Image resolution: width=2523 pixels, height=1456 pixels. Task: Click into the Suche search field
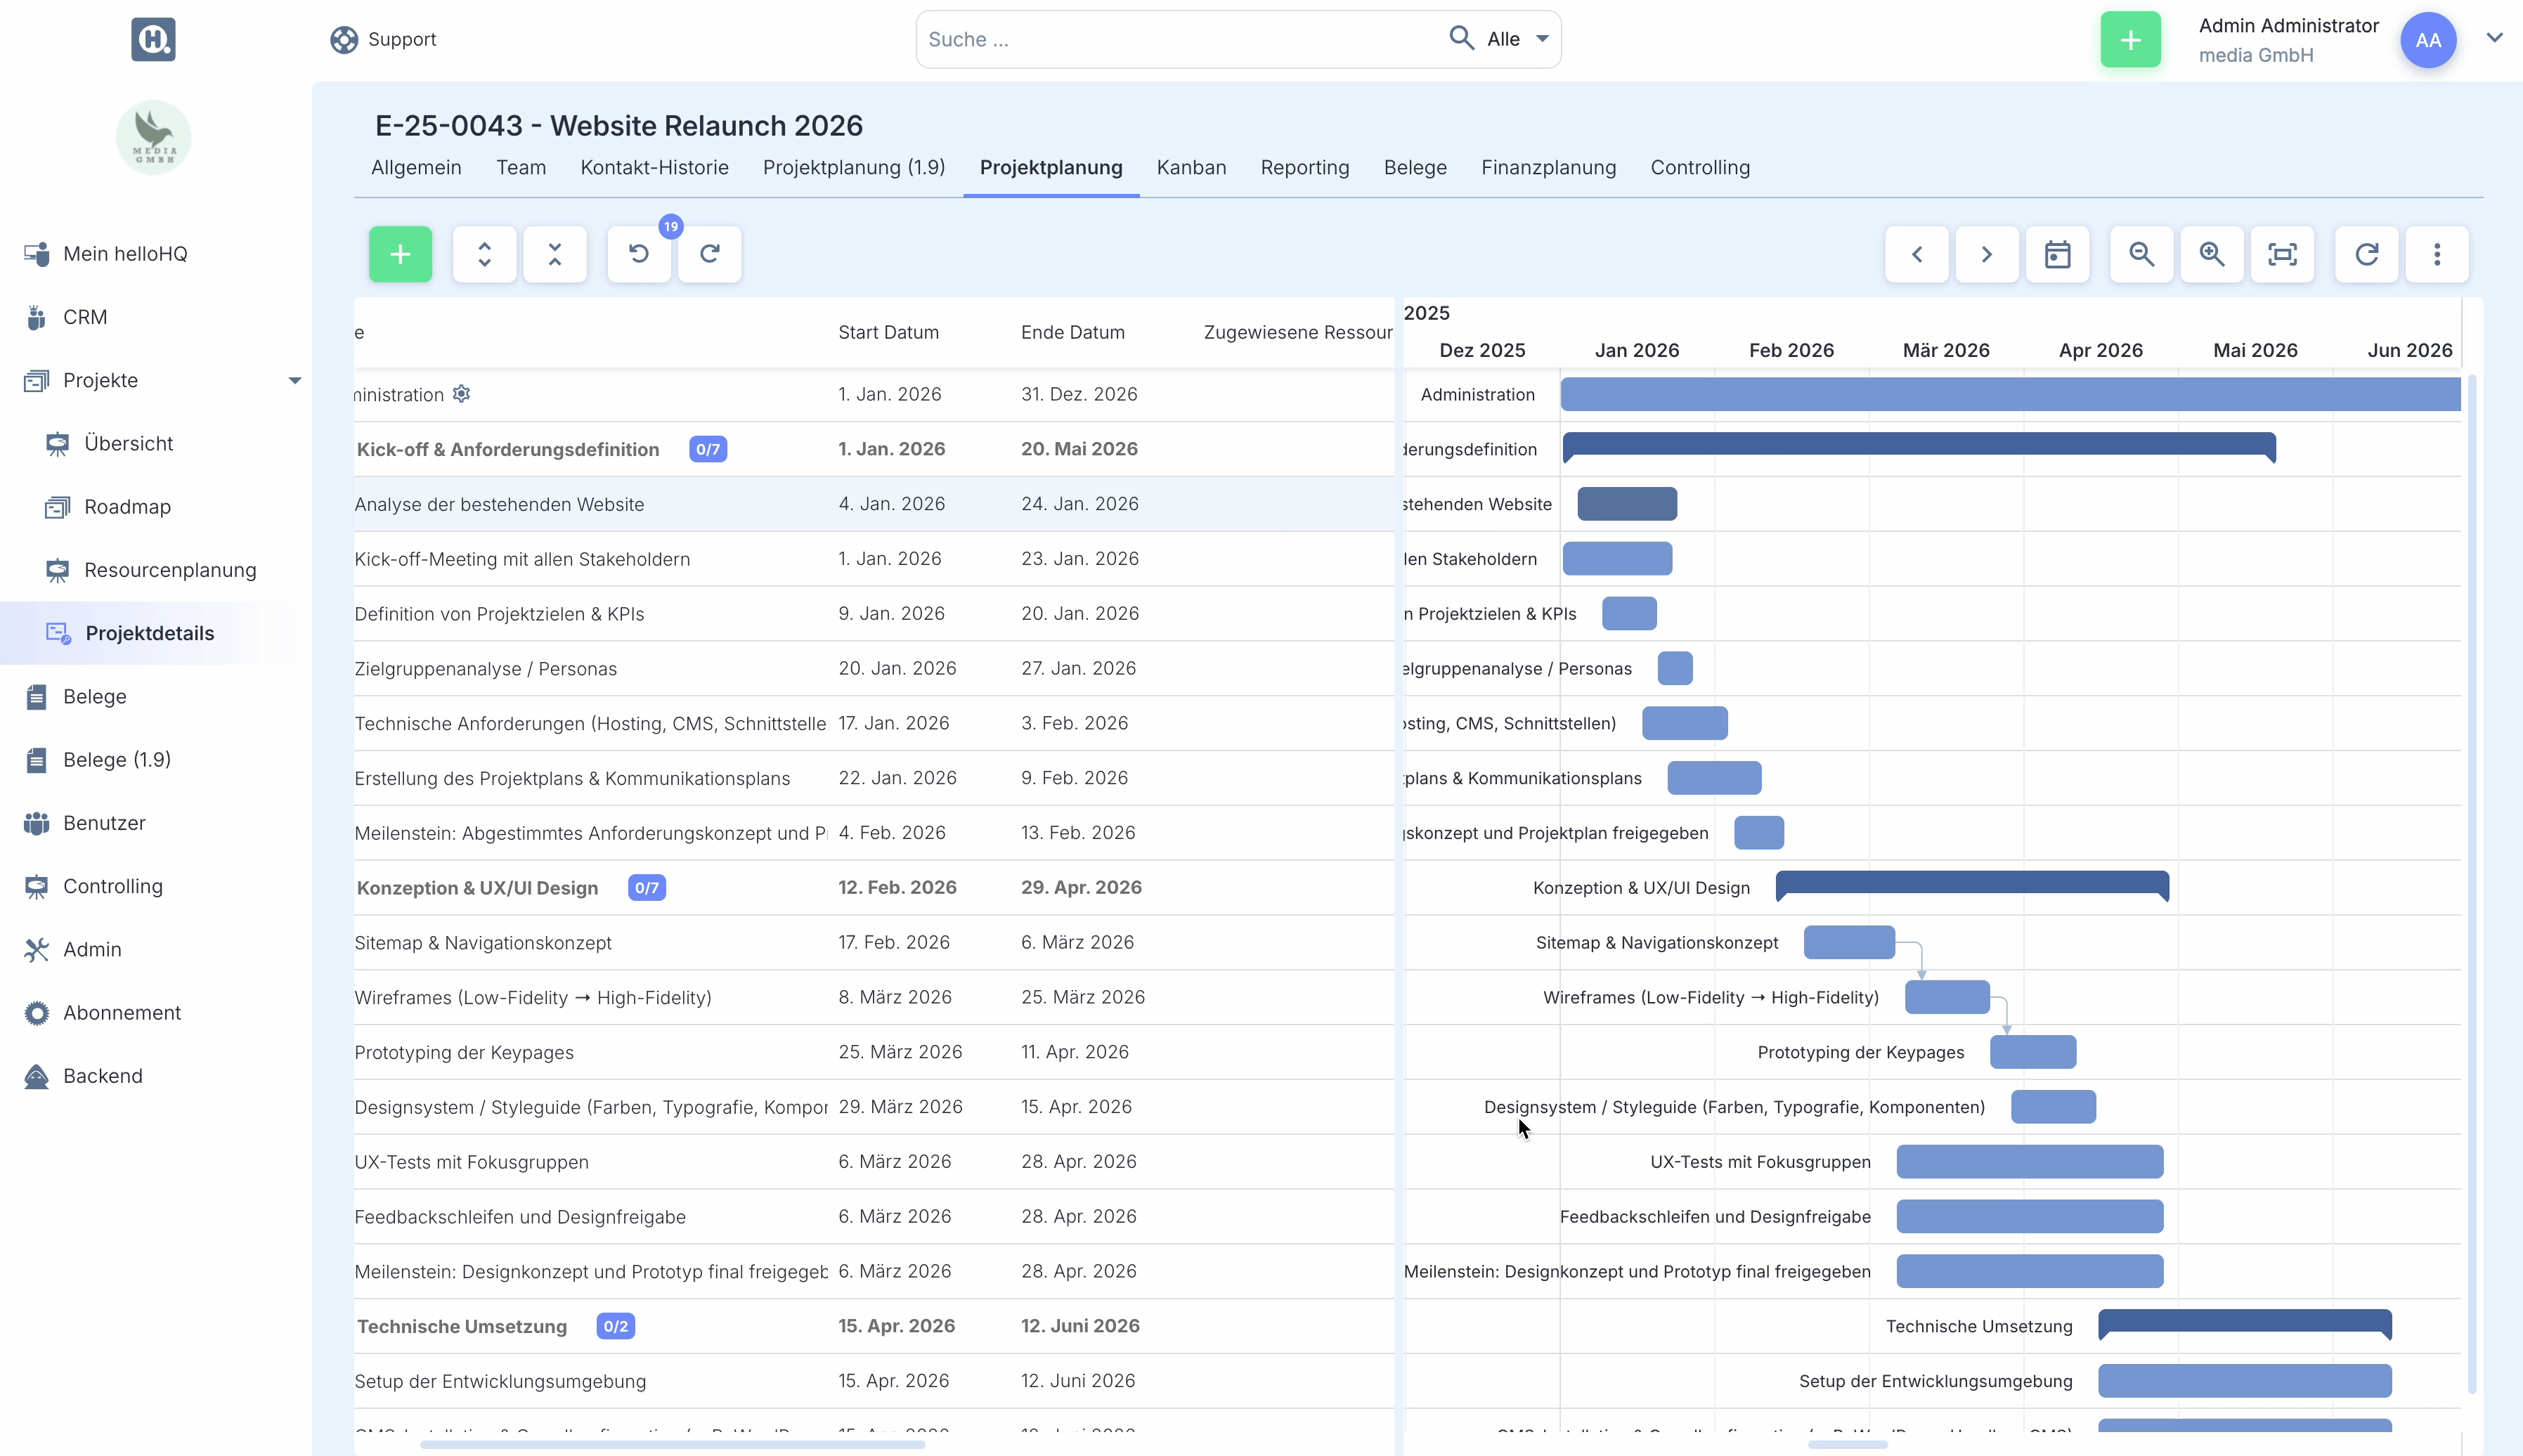pos(1180,39)
